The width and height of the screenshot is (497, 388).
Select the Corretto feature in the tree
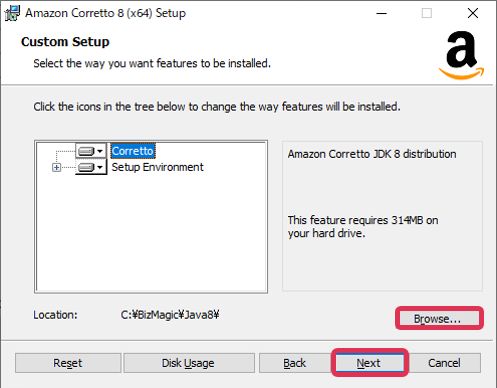point(133,151)
